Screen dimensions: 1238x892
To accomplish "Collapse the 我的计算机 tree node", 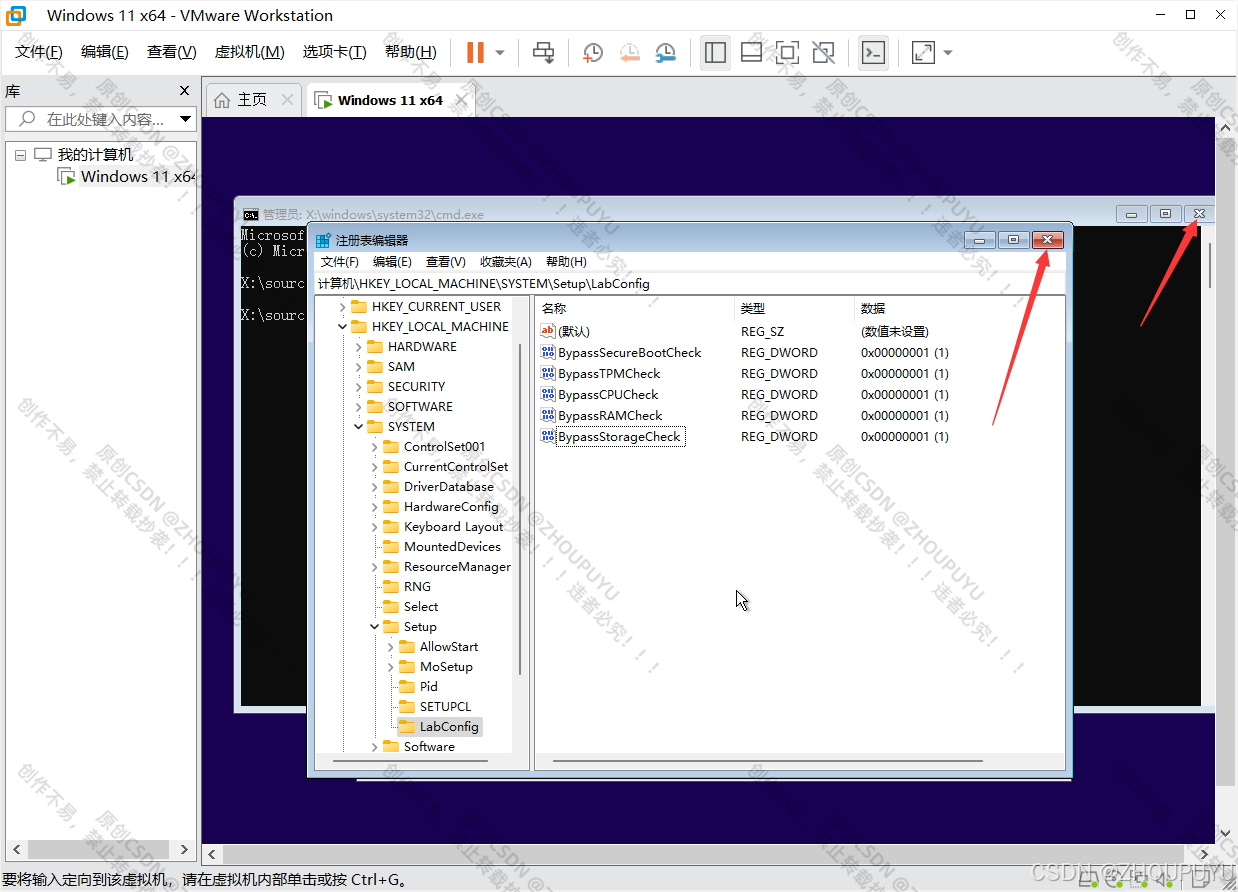I will click(20, 155).
